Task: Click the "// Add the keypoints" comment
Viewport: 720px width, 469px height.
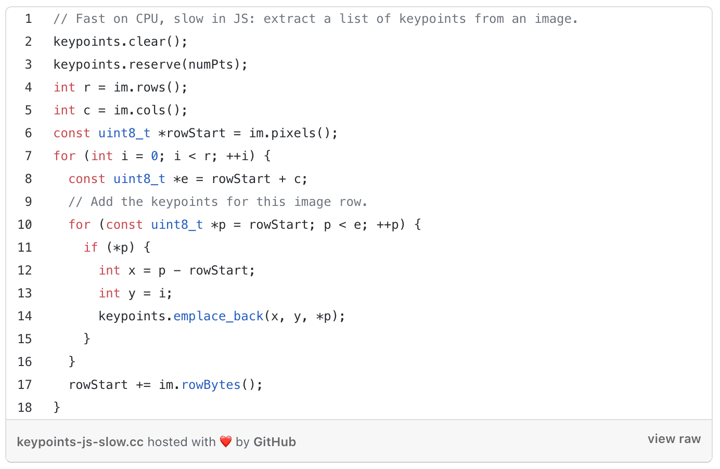Action: tap(218, 201)
